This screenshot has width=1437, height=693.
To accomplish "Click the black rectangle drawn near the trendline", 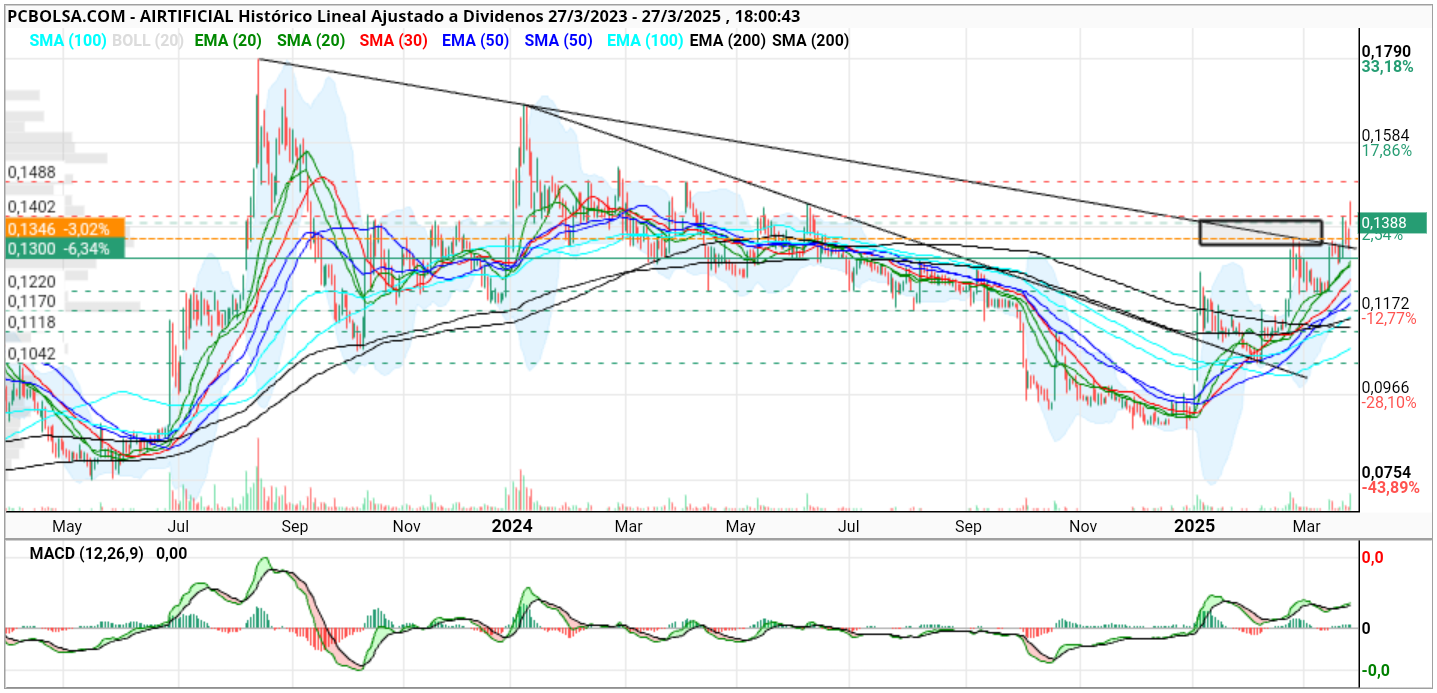I will 1260,232.
